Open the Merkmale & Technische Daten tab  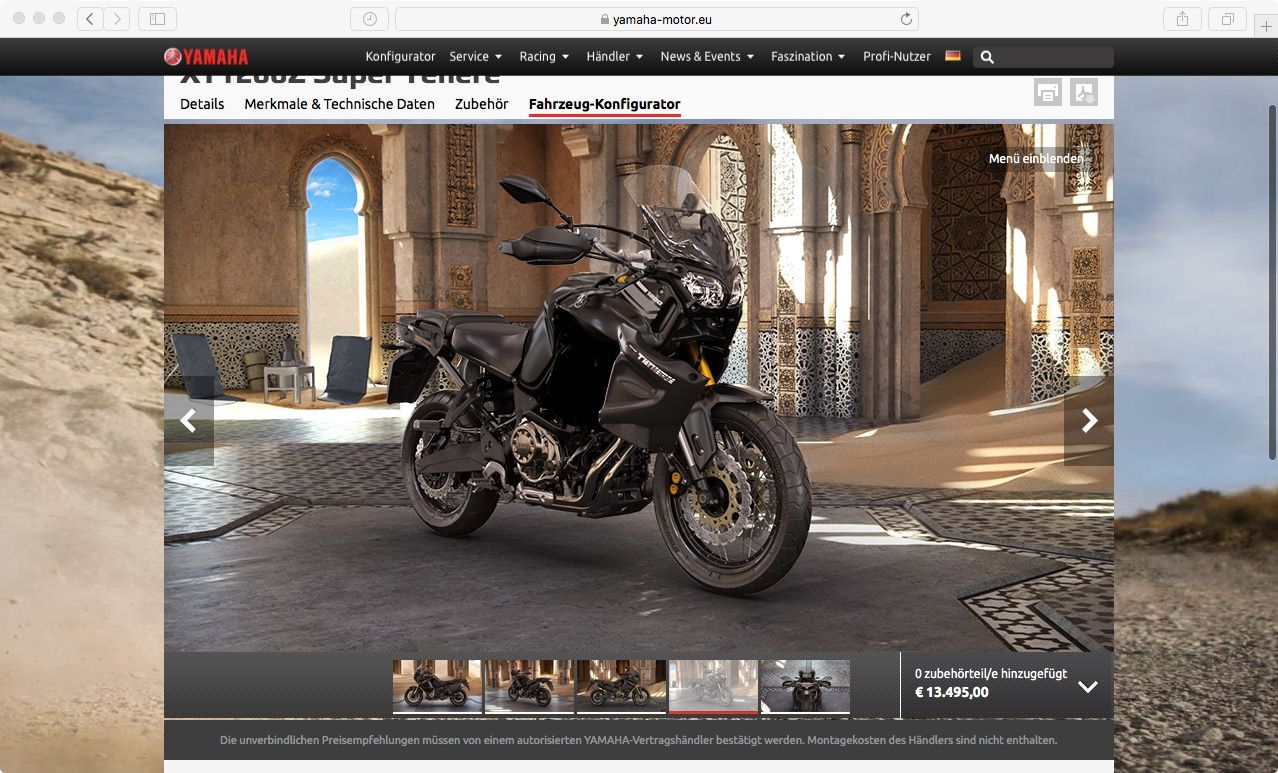tap(339, 104)
